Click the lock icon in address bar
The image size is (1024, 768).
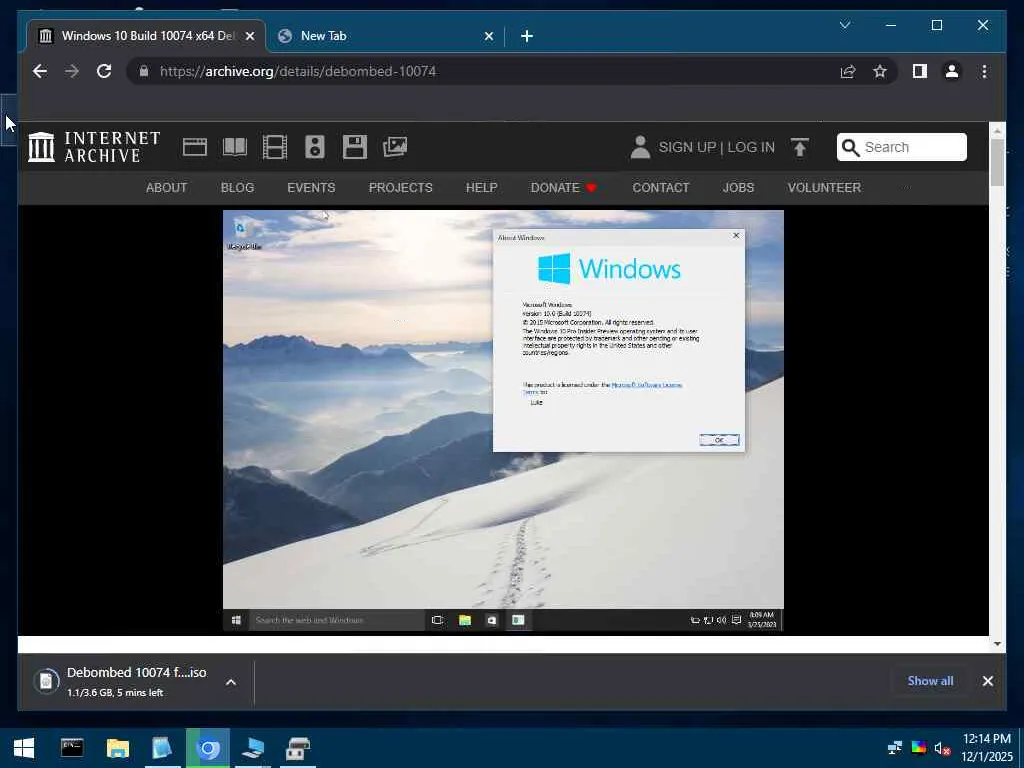[x=144, y=71]
